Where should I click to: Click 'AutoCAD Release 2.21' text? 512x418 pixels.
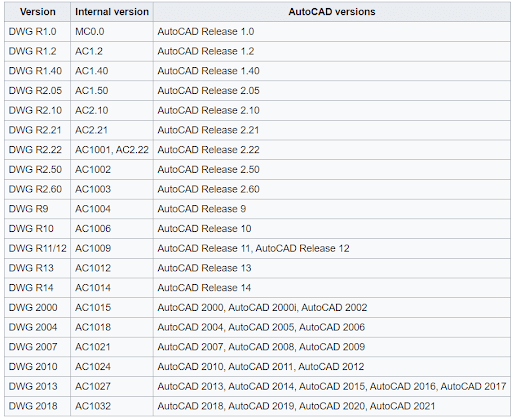pos(208,130)
